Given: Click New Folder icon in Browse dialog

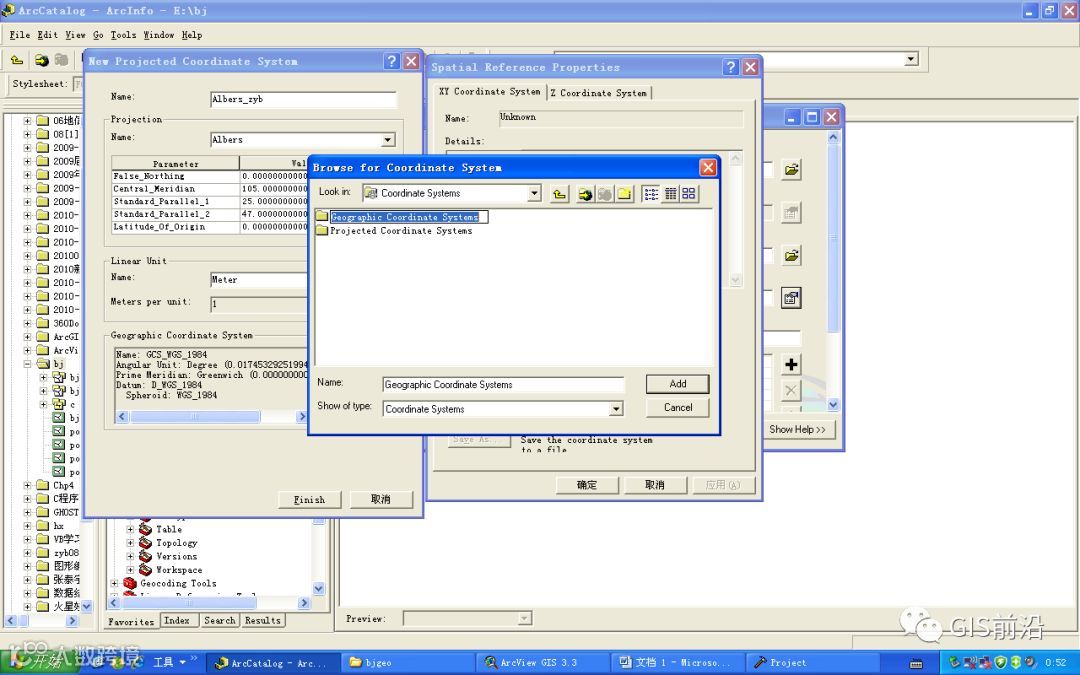Looking at the screenshot, I should 624,194.
